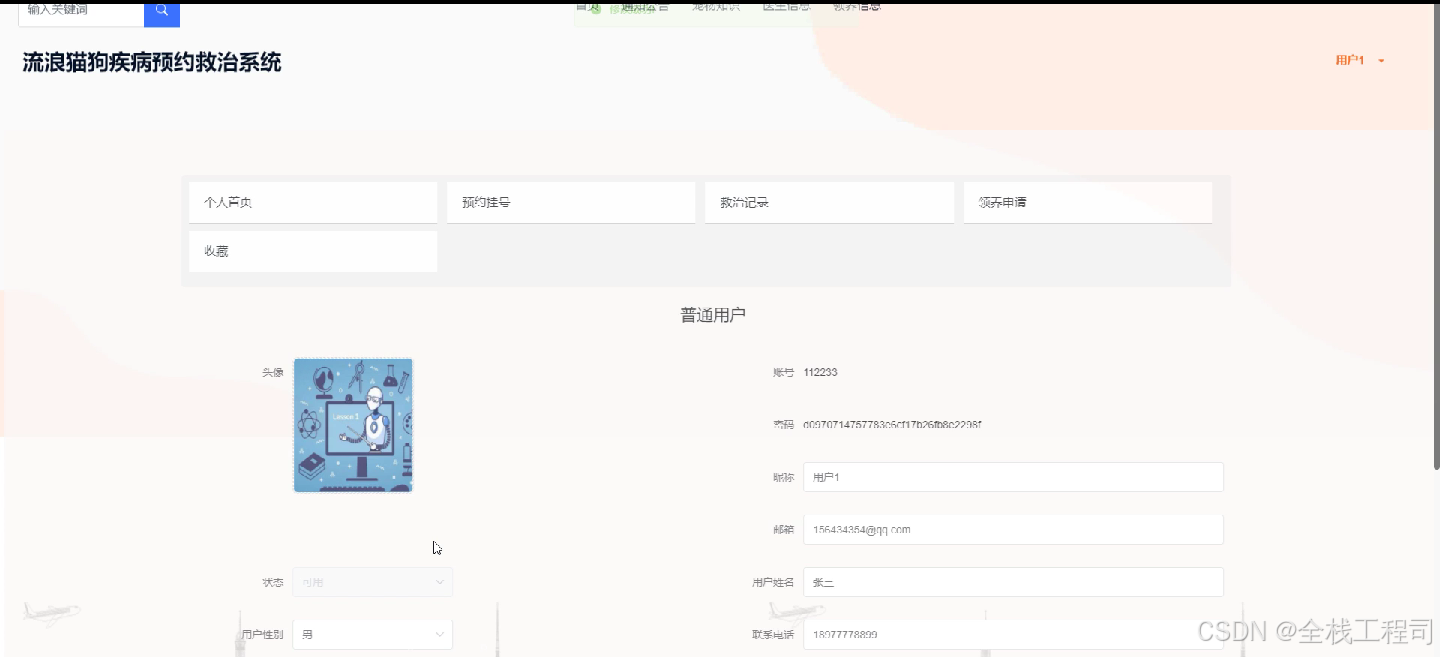Click the 联系电话 phone input field
Screen dimensions: 1440x657
[1013, 634]
